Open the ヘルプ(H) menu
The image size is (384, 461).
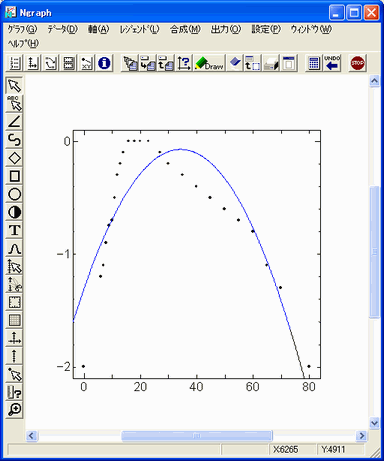click(23, 43)
